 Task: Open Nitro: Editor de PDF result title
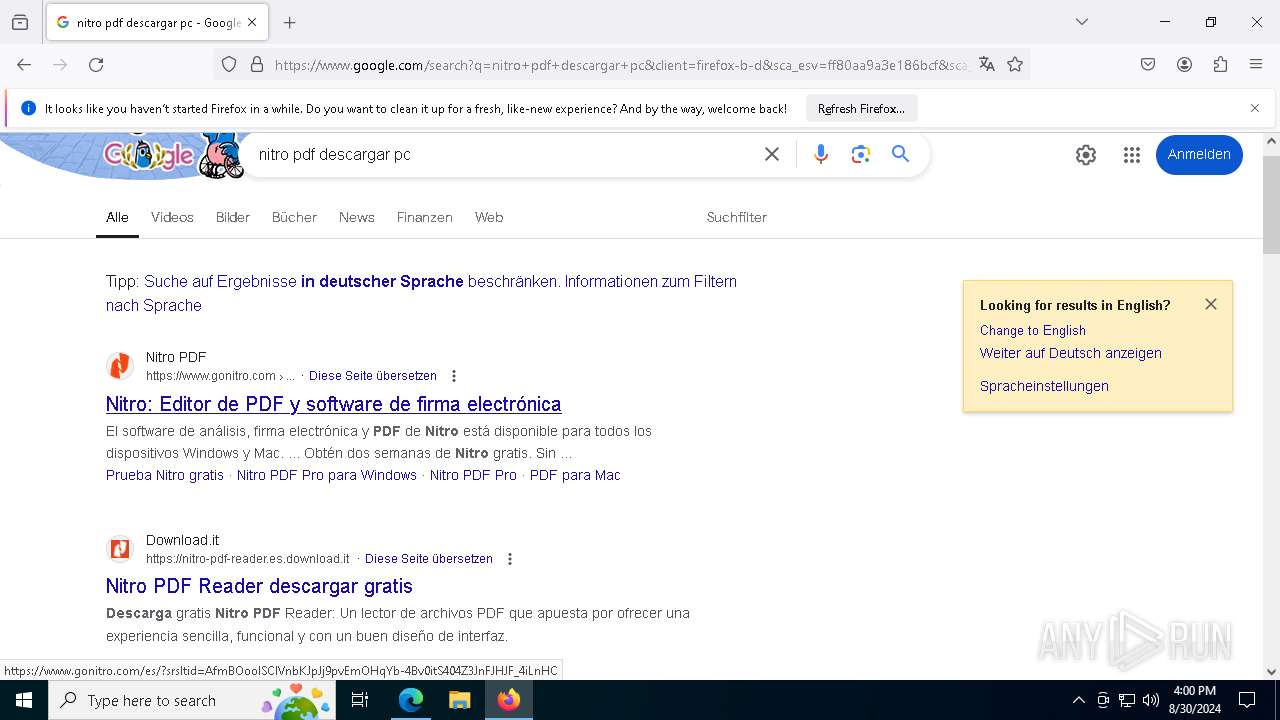(334, 404)
